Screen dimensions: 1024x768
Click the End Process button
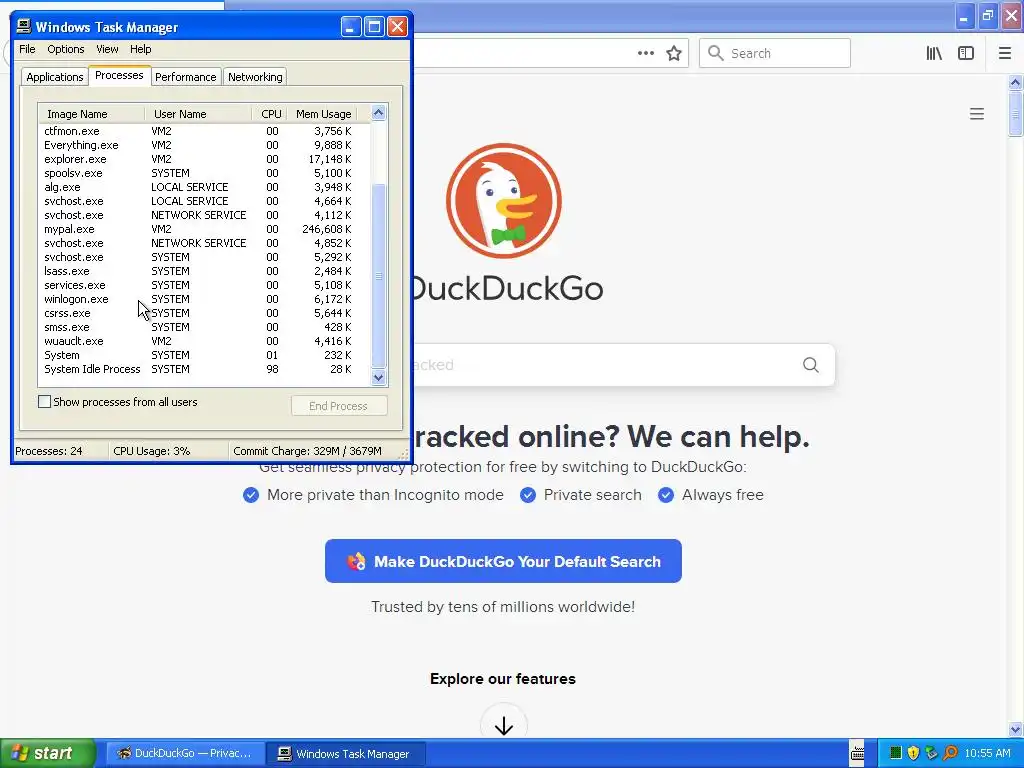(x=338, y=406)
